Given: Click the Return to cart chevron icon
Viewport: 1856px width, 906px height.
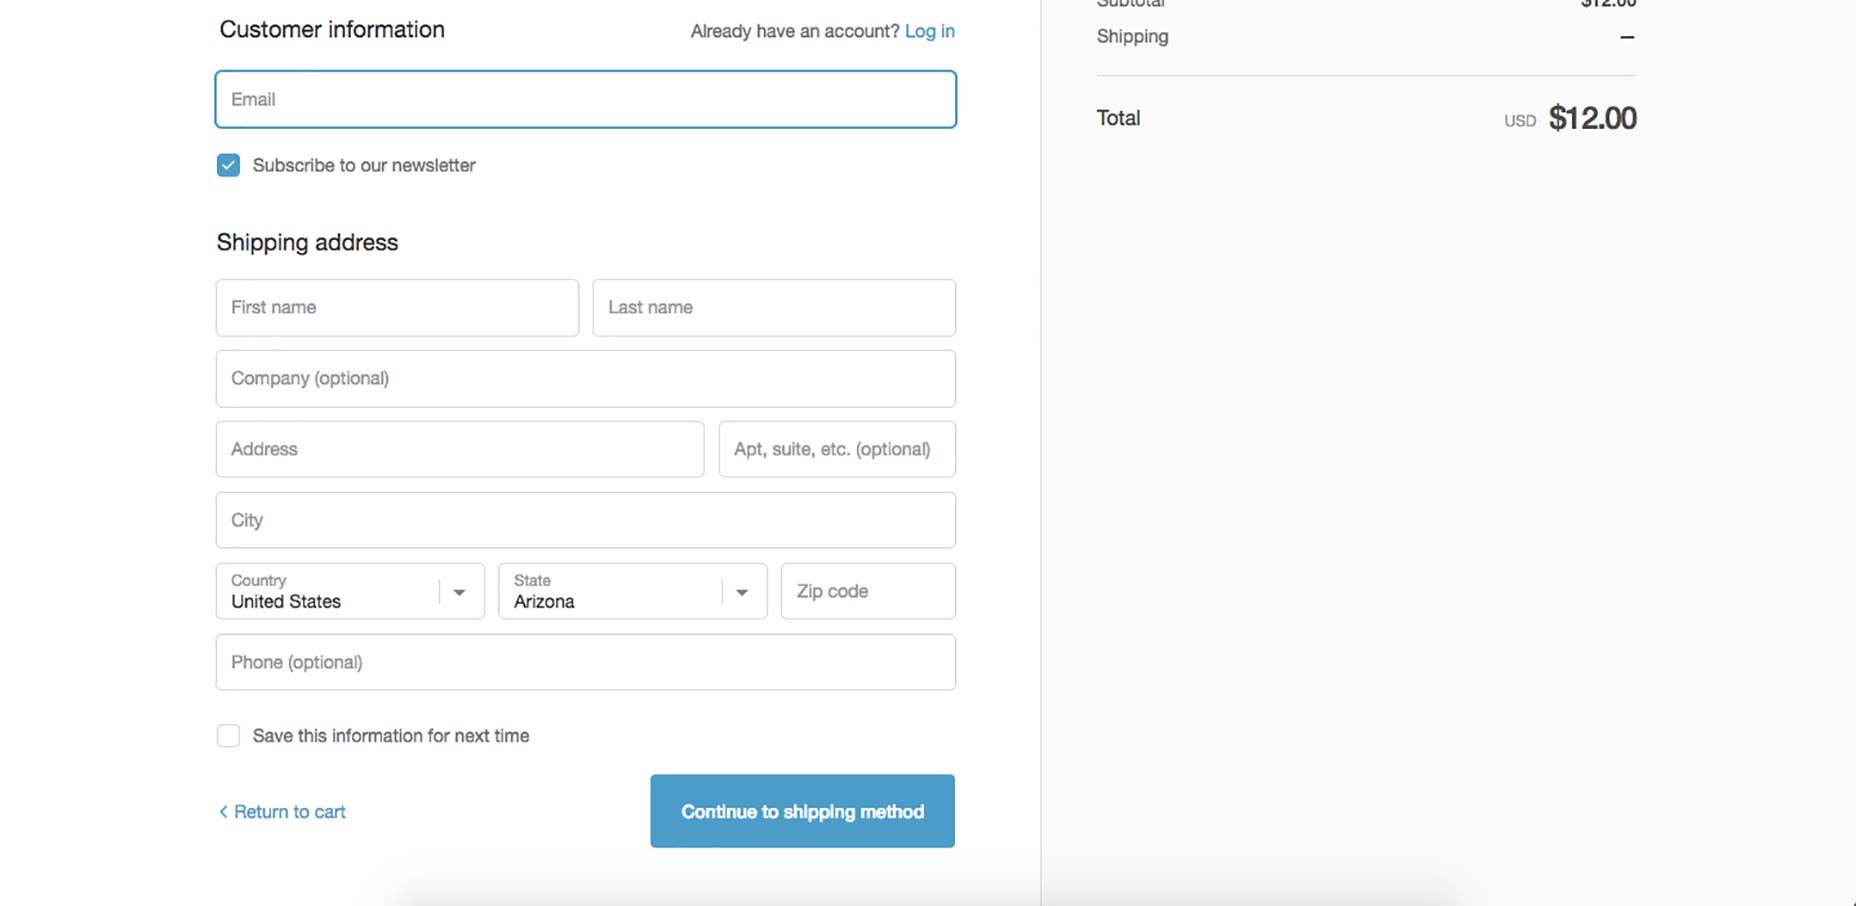Looking at the screenshot, I should point(223,812).
